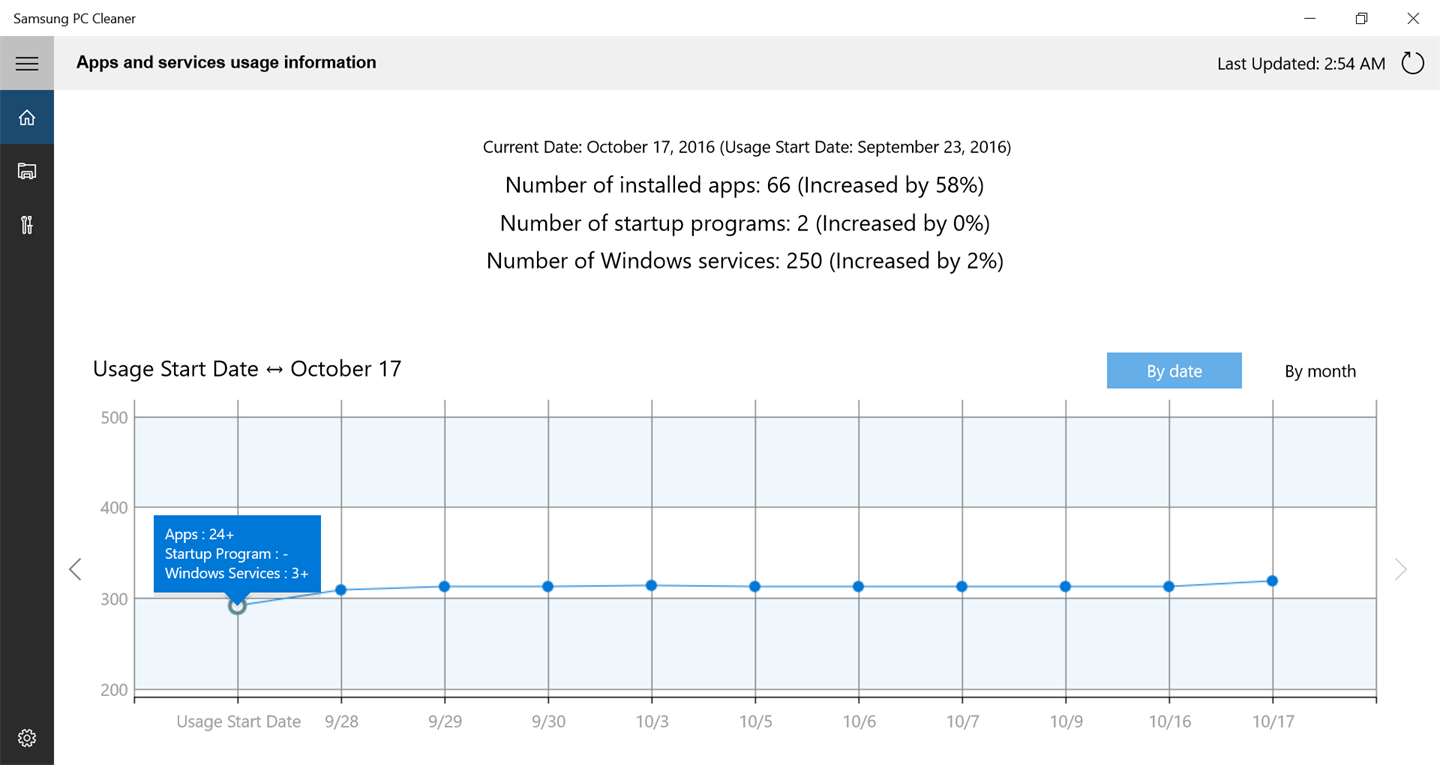Restore down the Samsung PC Cleaner window

(x=1361, y=18)
